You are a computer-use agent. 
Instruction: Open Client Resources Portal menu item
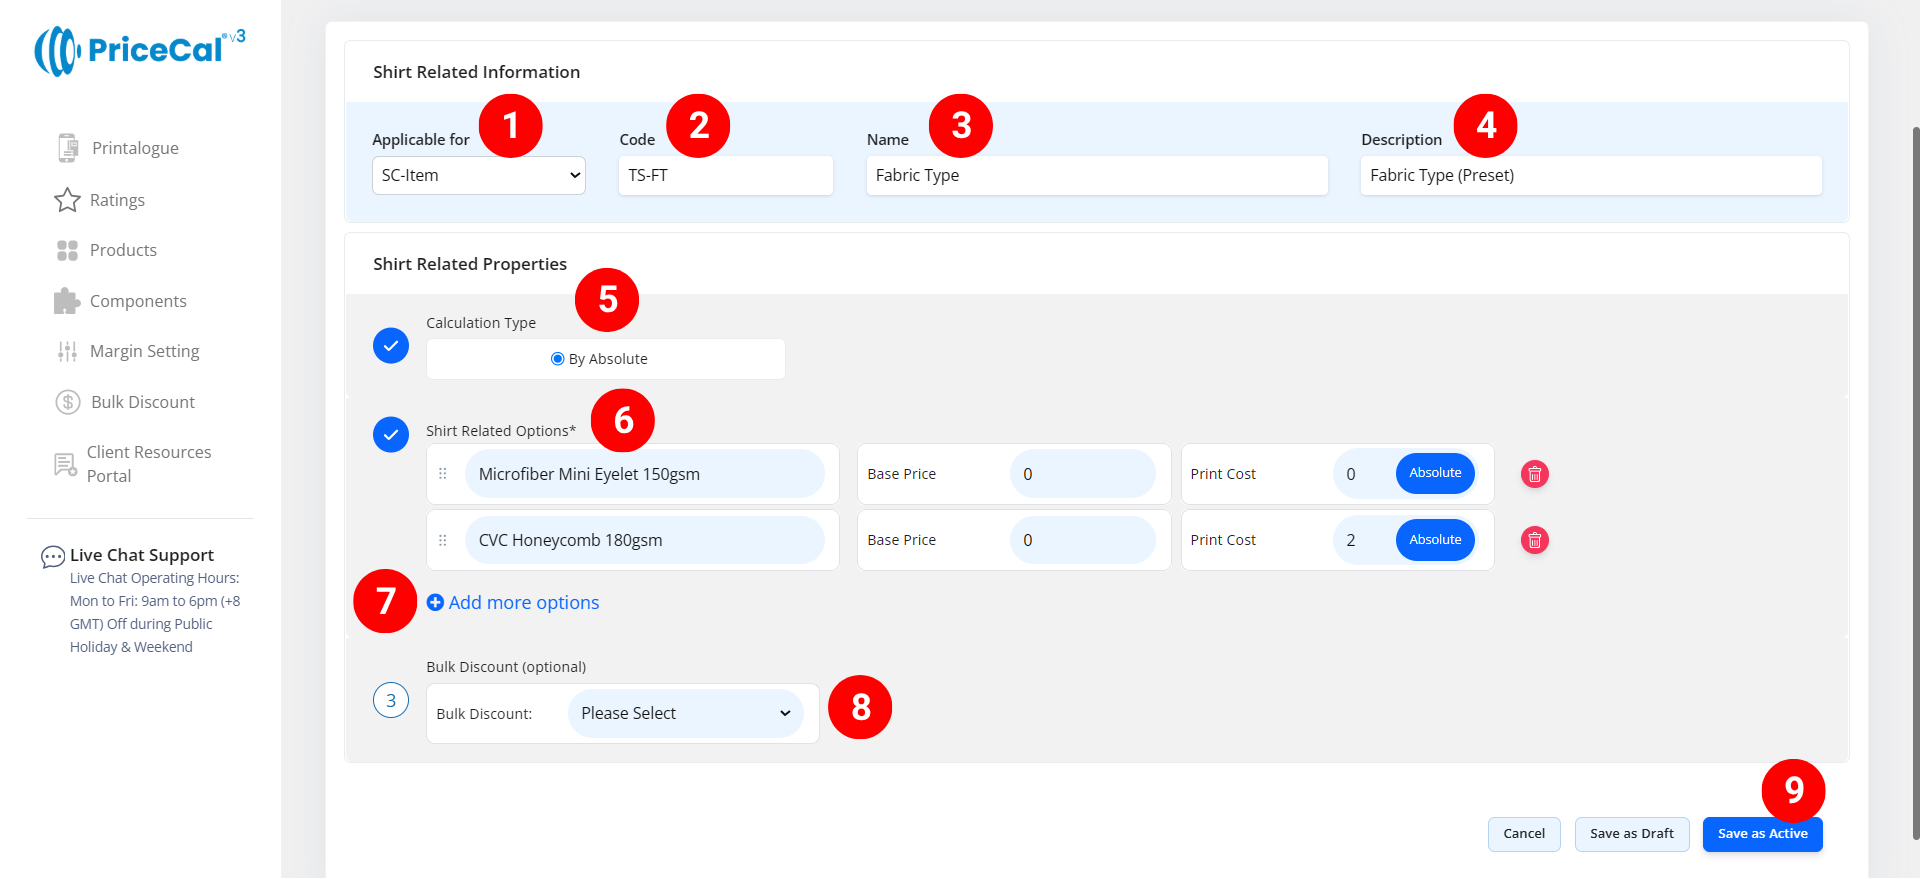148,464
